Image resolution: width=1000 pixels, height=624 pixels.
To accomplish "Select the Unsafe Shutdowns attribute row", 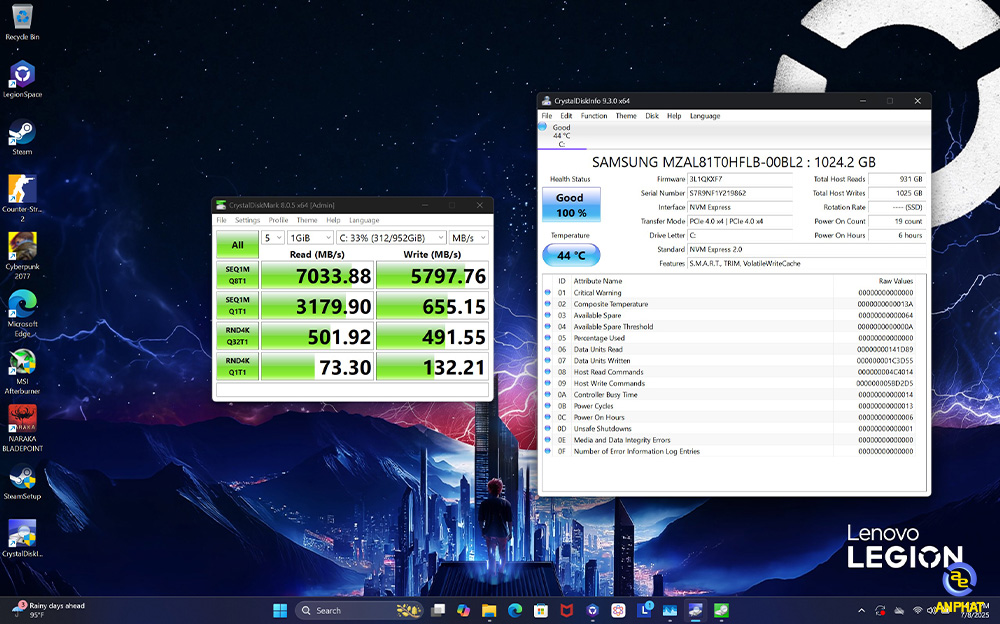I will pyautogui.click(x=729, y=429).
